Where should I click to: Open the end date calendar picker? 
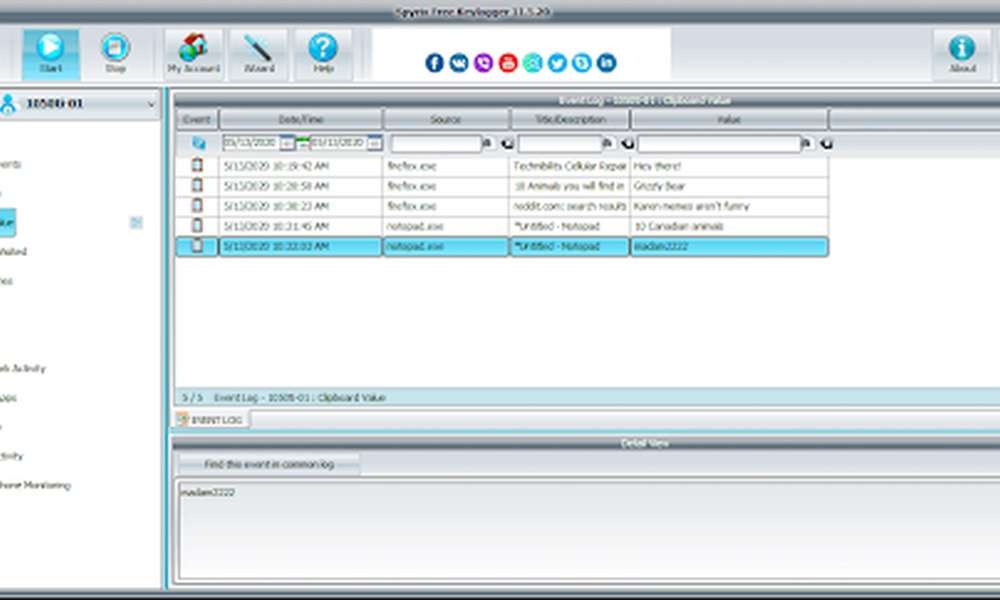pyautogui.click(x=377, y=143)
